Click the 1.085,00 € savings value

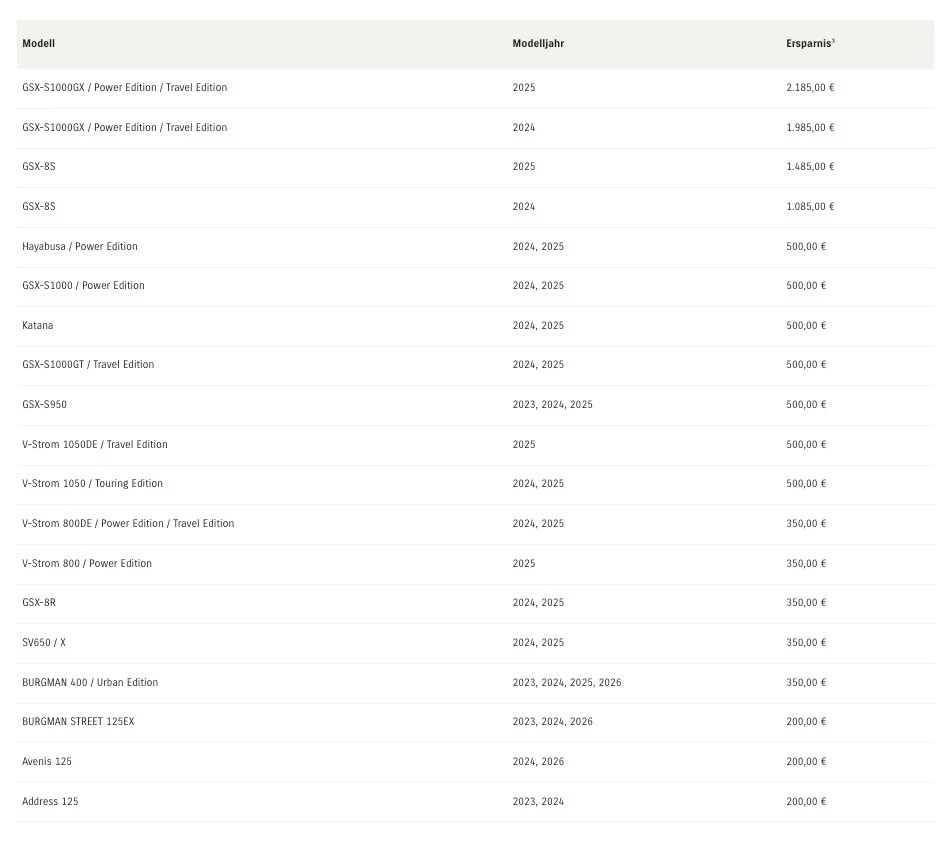810,206
